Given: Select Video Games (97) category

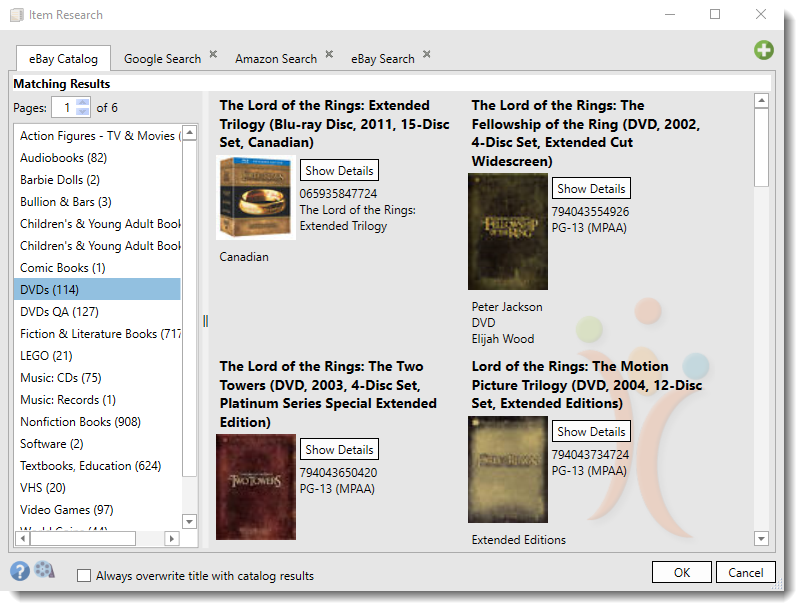Looking at the screenshot, I should click(98, 510).
